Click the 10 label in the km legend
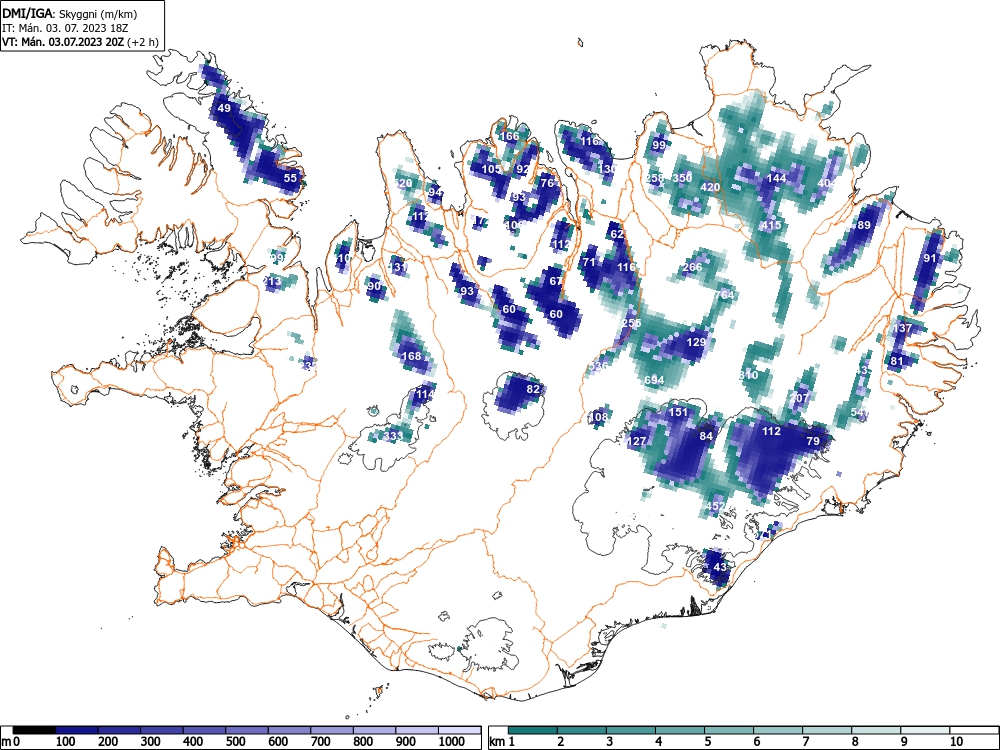The image size is (1000, 750). (x=956, y=742)
